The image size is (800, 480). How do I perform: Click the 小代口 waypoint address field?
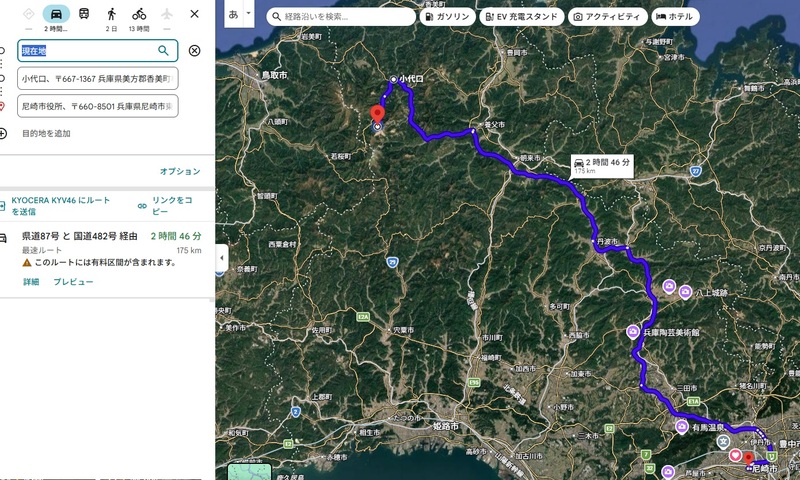(x=97, y=78)
